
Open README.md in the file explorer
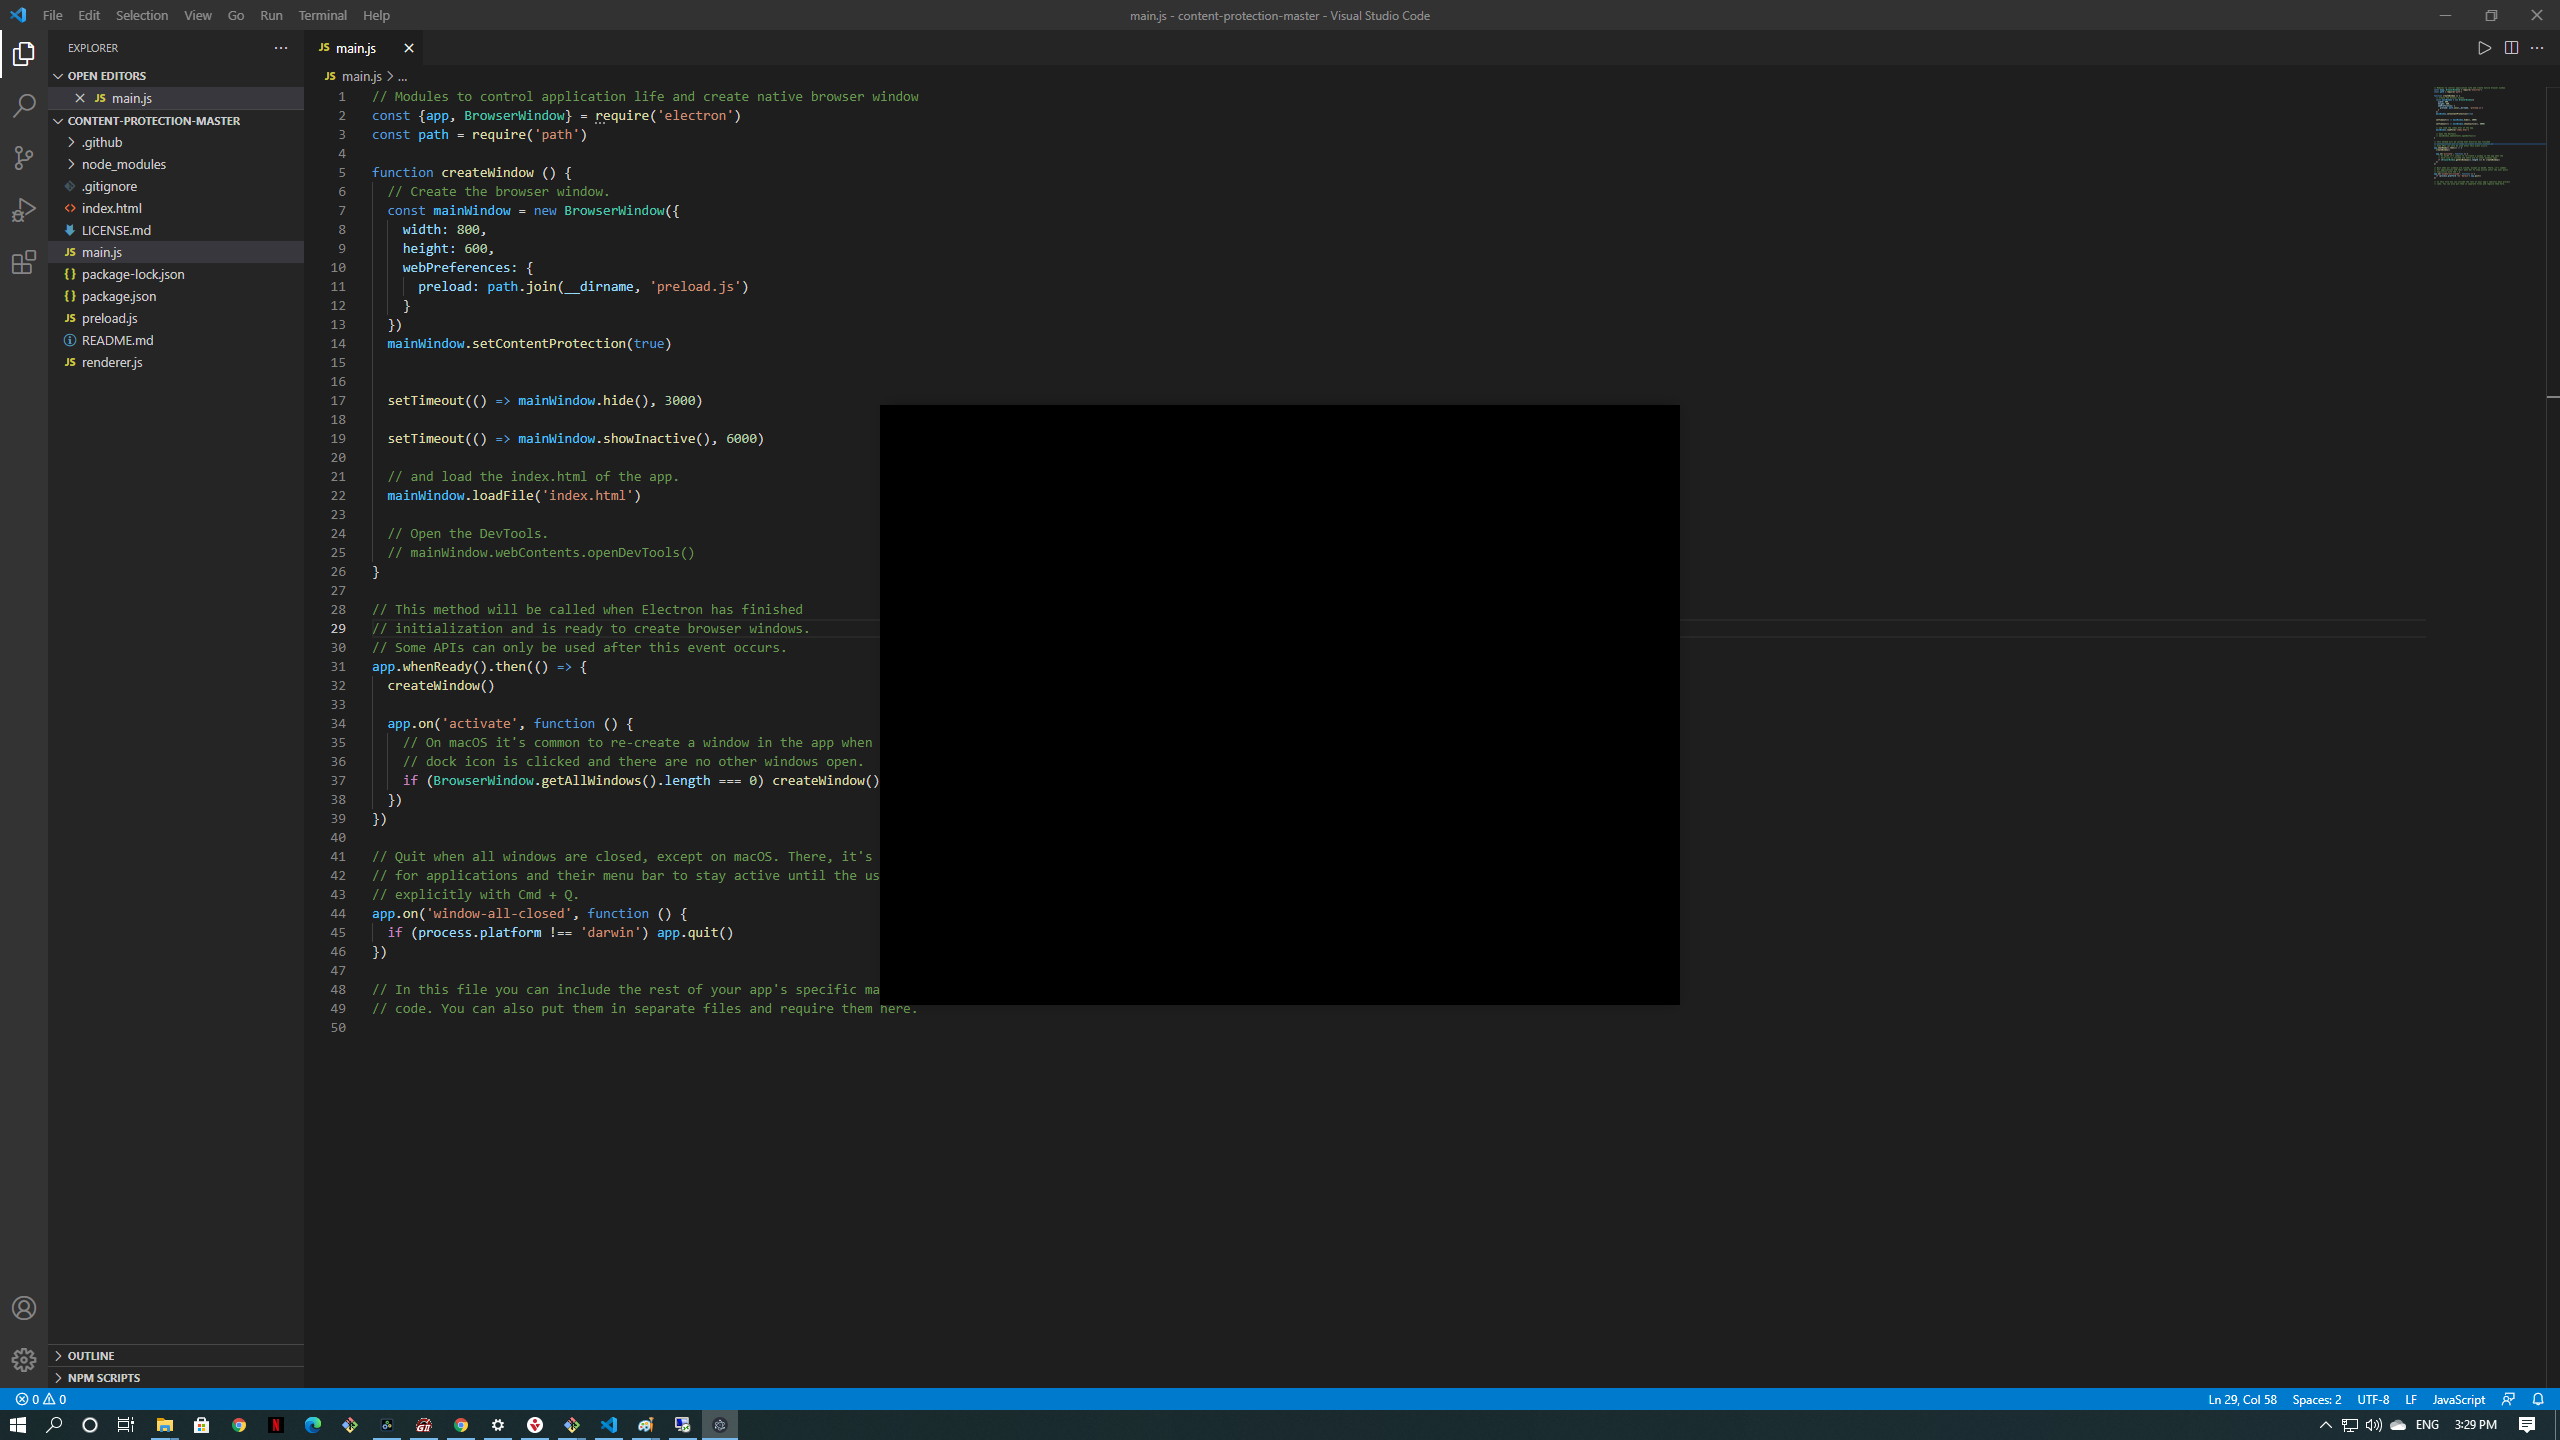coord(176,340)
